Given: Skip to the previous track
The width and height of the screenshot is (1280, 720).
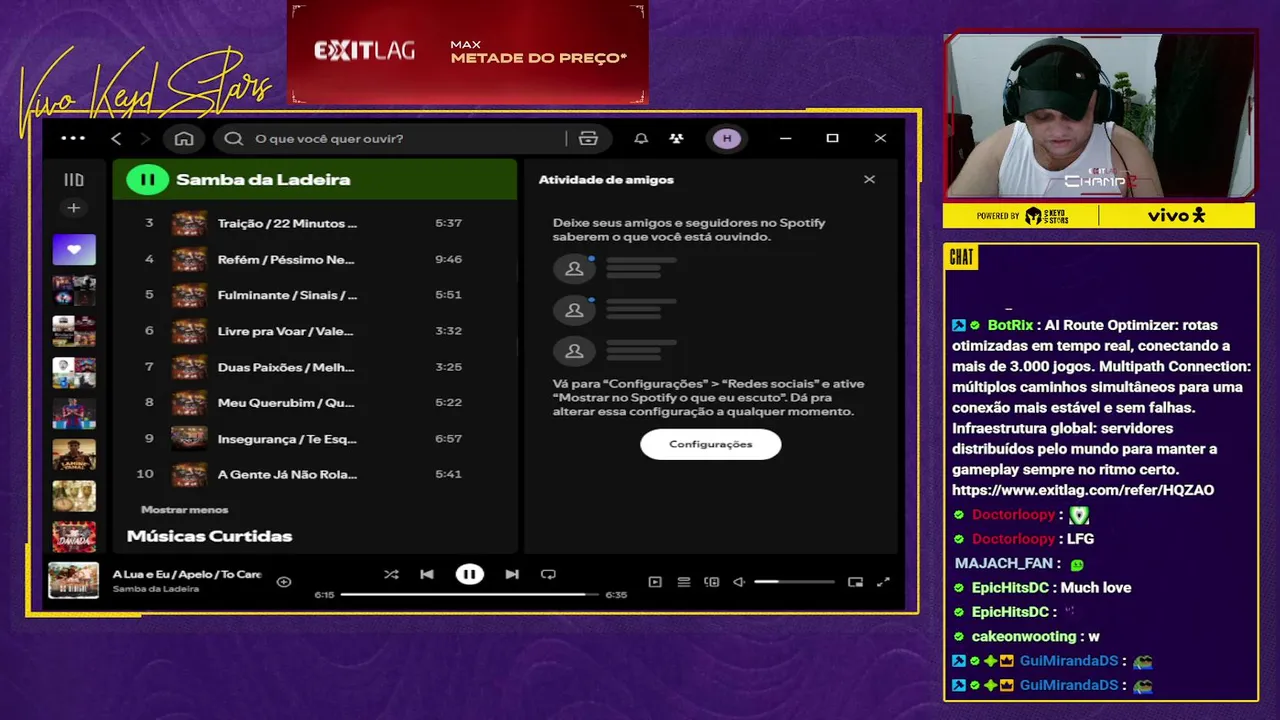Looking at the screenshot, I should pyautogui.click(x=427, y=575).
